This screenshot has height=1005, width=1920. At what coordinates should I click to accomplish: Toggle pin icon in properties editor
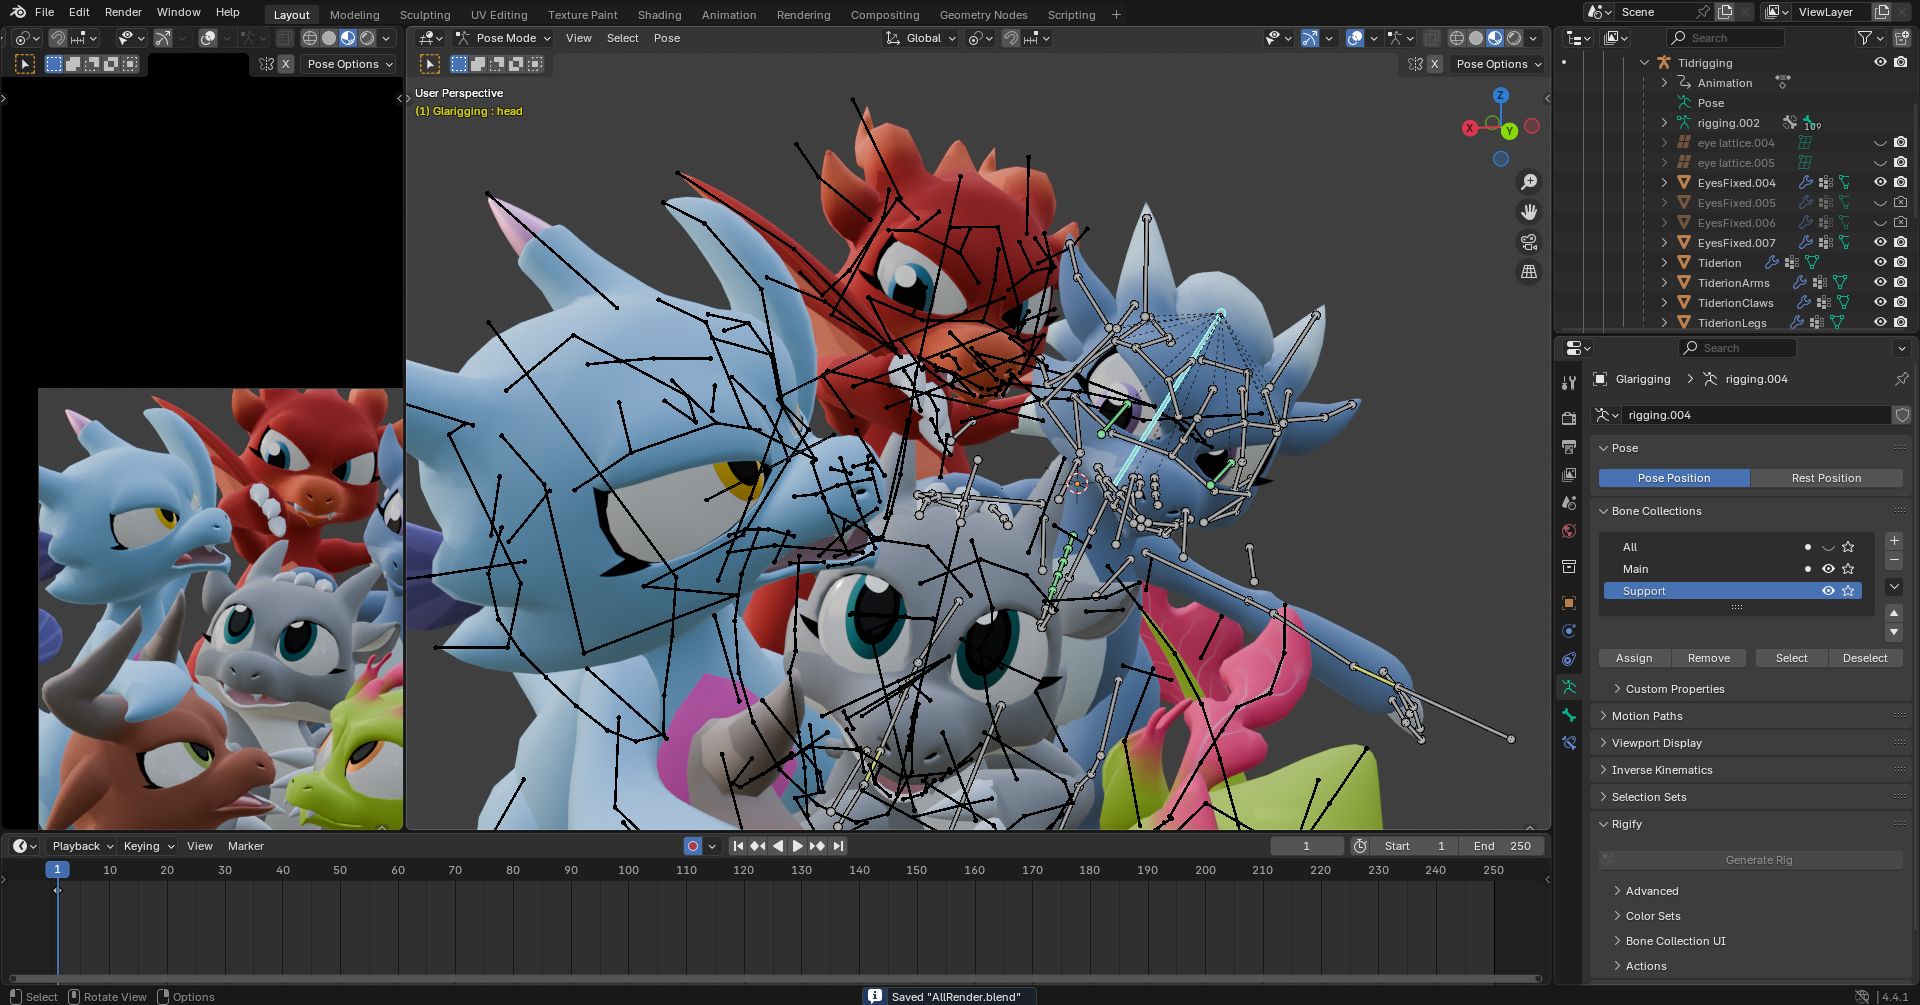[x=1901, y=379]
